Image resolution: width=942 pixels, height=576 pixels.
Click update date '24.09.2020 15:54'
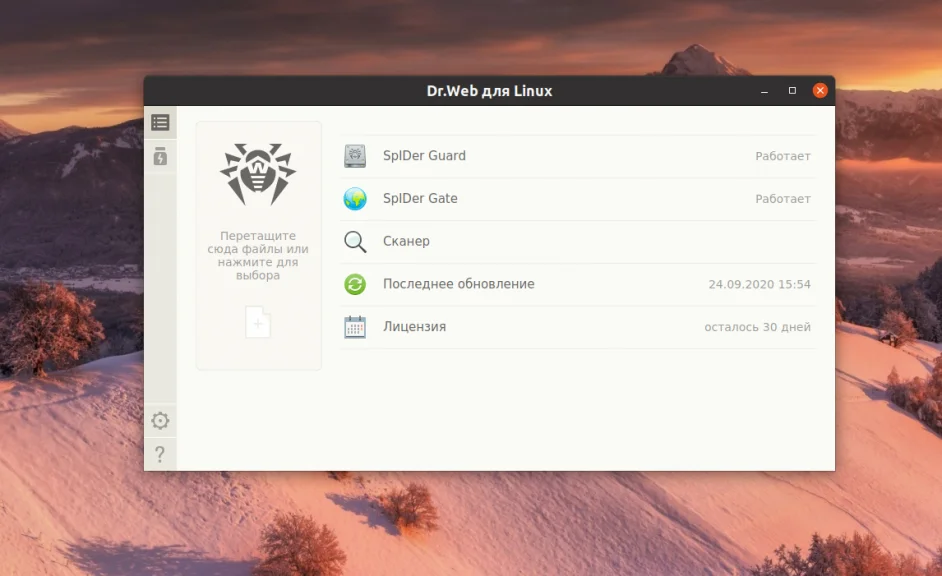(x=759, y=284)
